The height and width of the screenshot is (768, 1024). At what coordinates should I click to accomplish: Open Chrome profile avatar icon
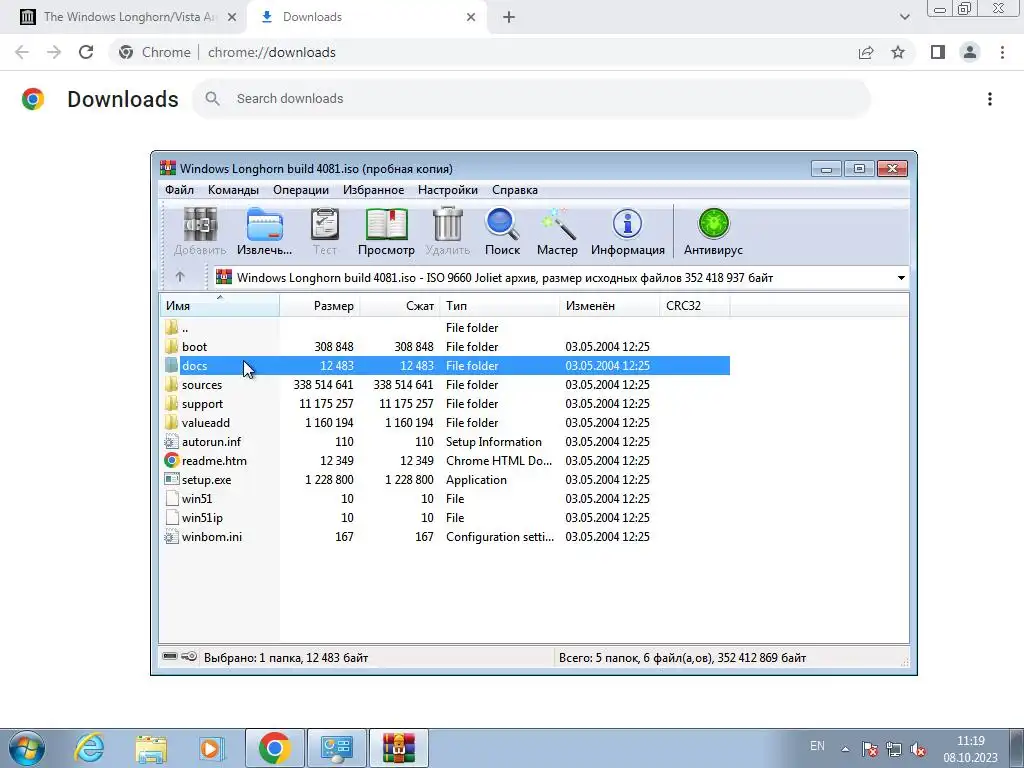coord(970,52)
